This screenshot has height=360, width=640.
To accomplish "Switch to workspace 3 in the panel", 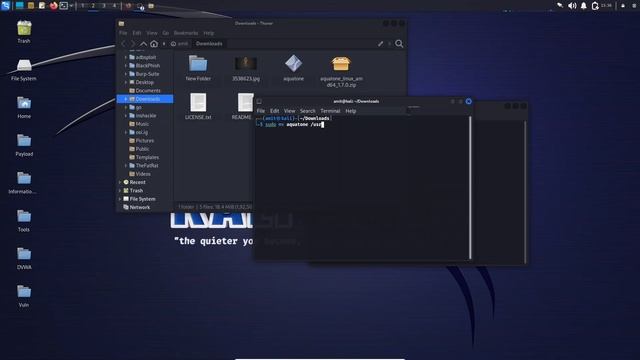I will (x=104, y=6).
